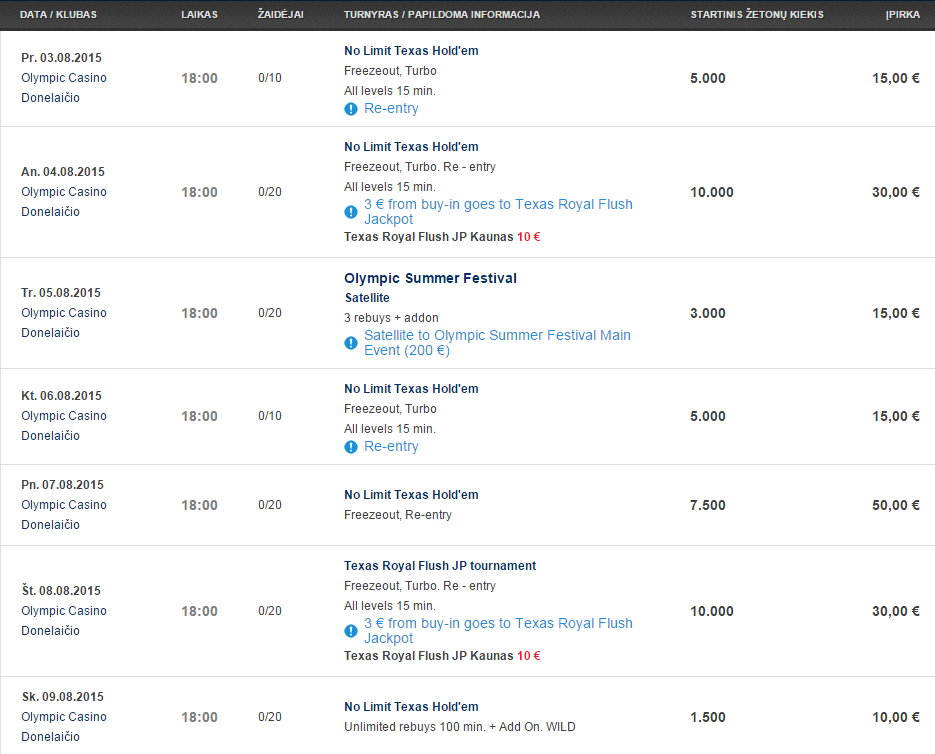The height and width of the screenshot is (754, 935).
Task: Open Satellite to Olympic Summer Festival Main Event link
Action: click(x=497, y=342)
